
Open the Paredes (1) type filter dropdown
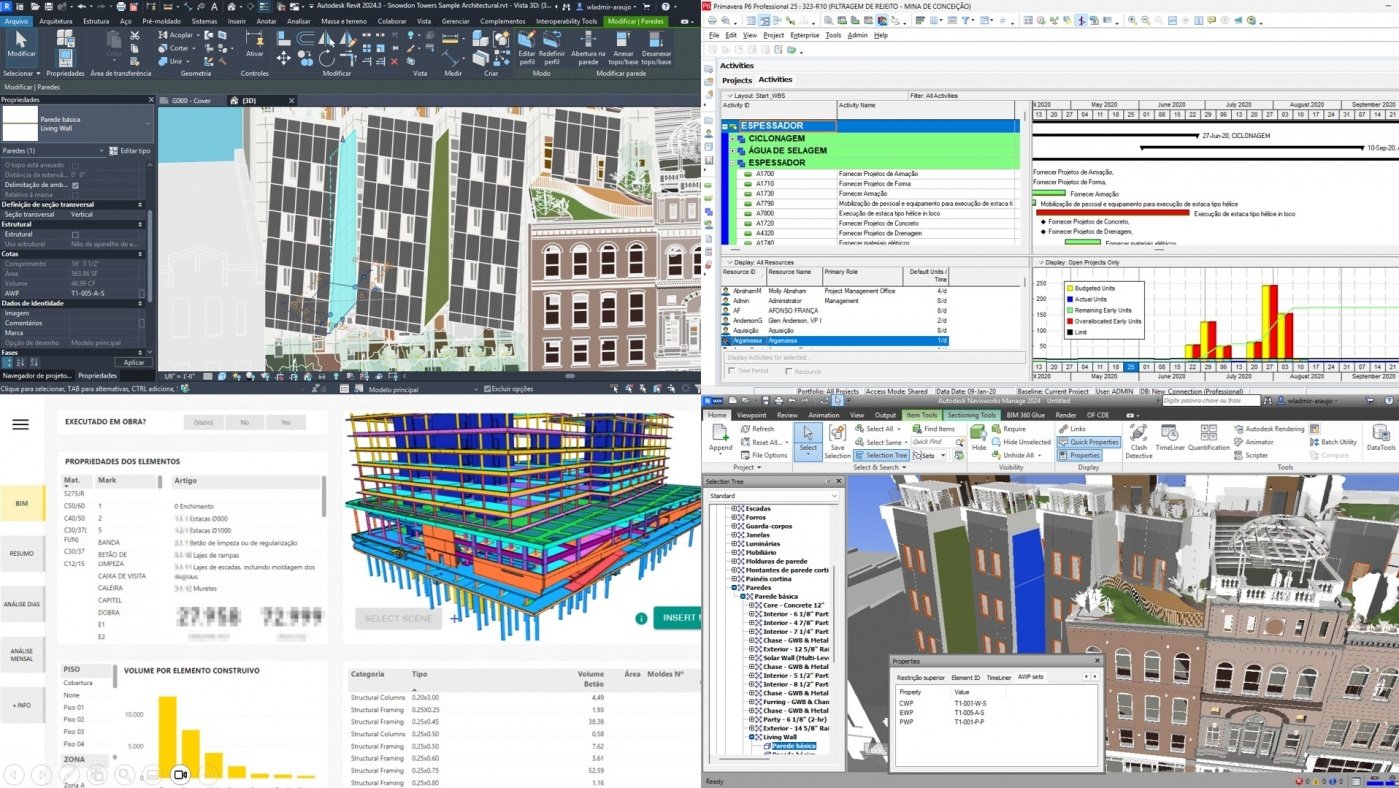pos(52,150)
